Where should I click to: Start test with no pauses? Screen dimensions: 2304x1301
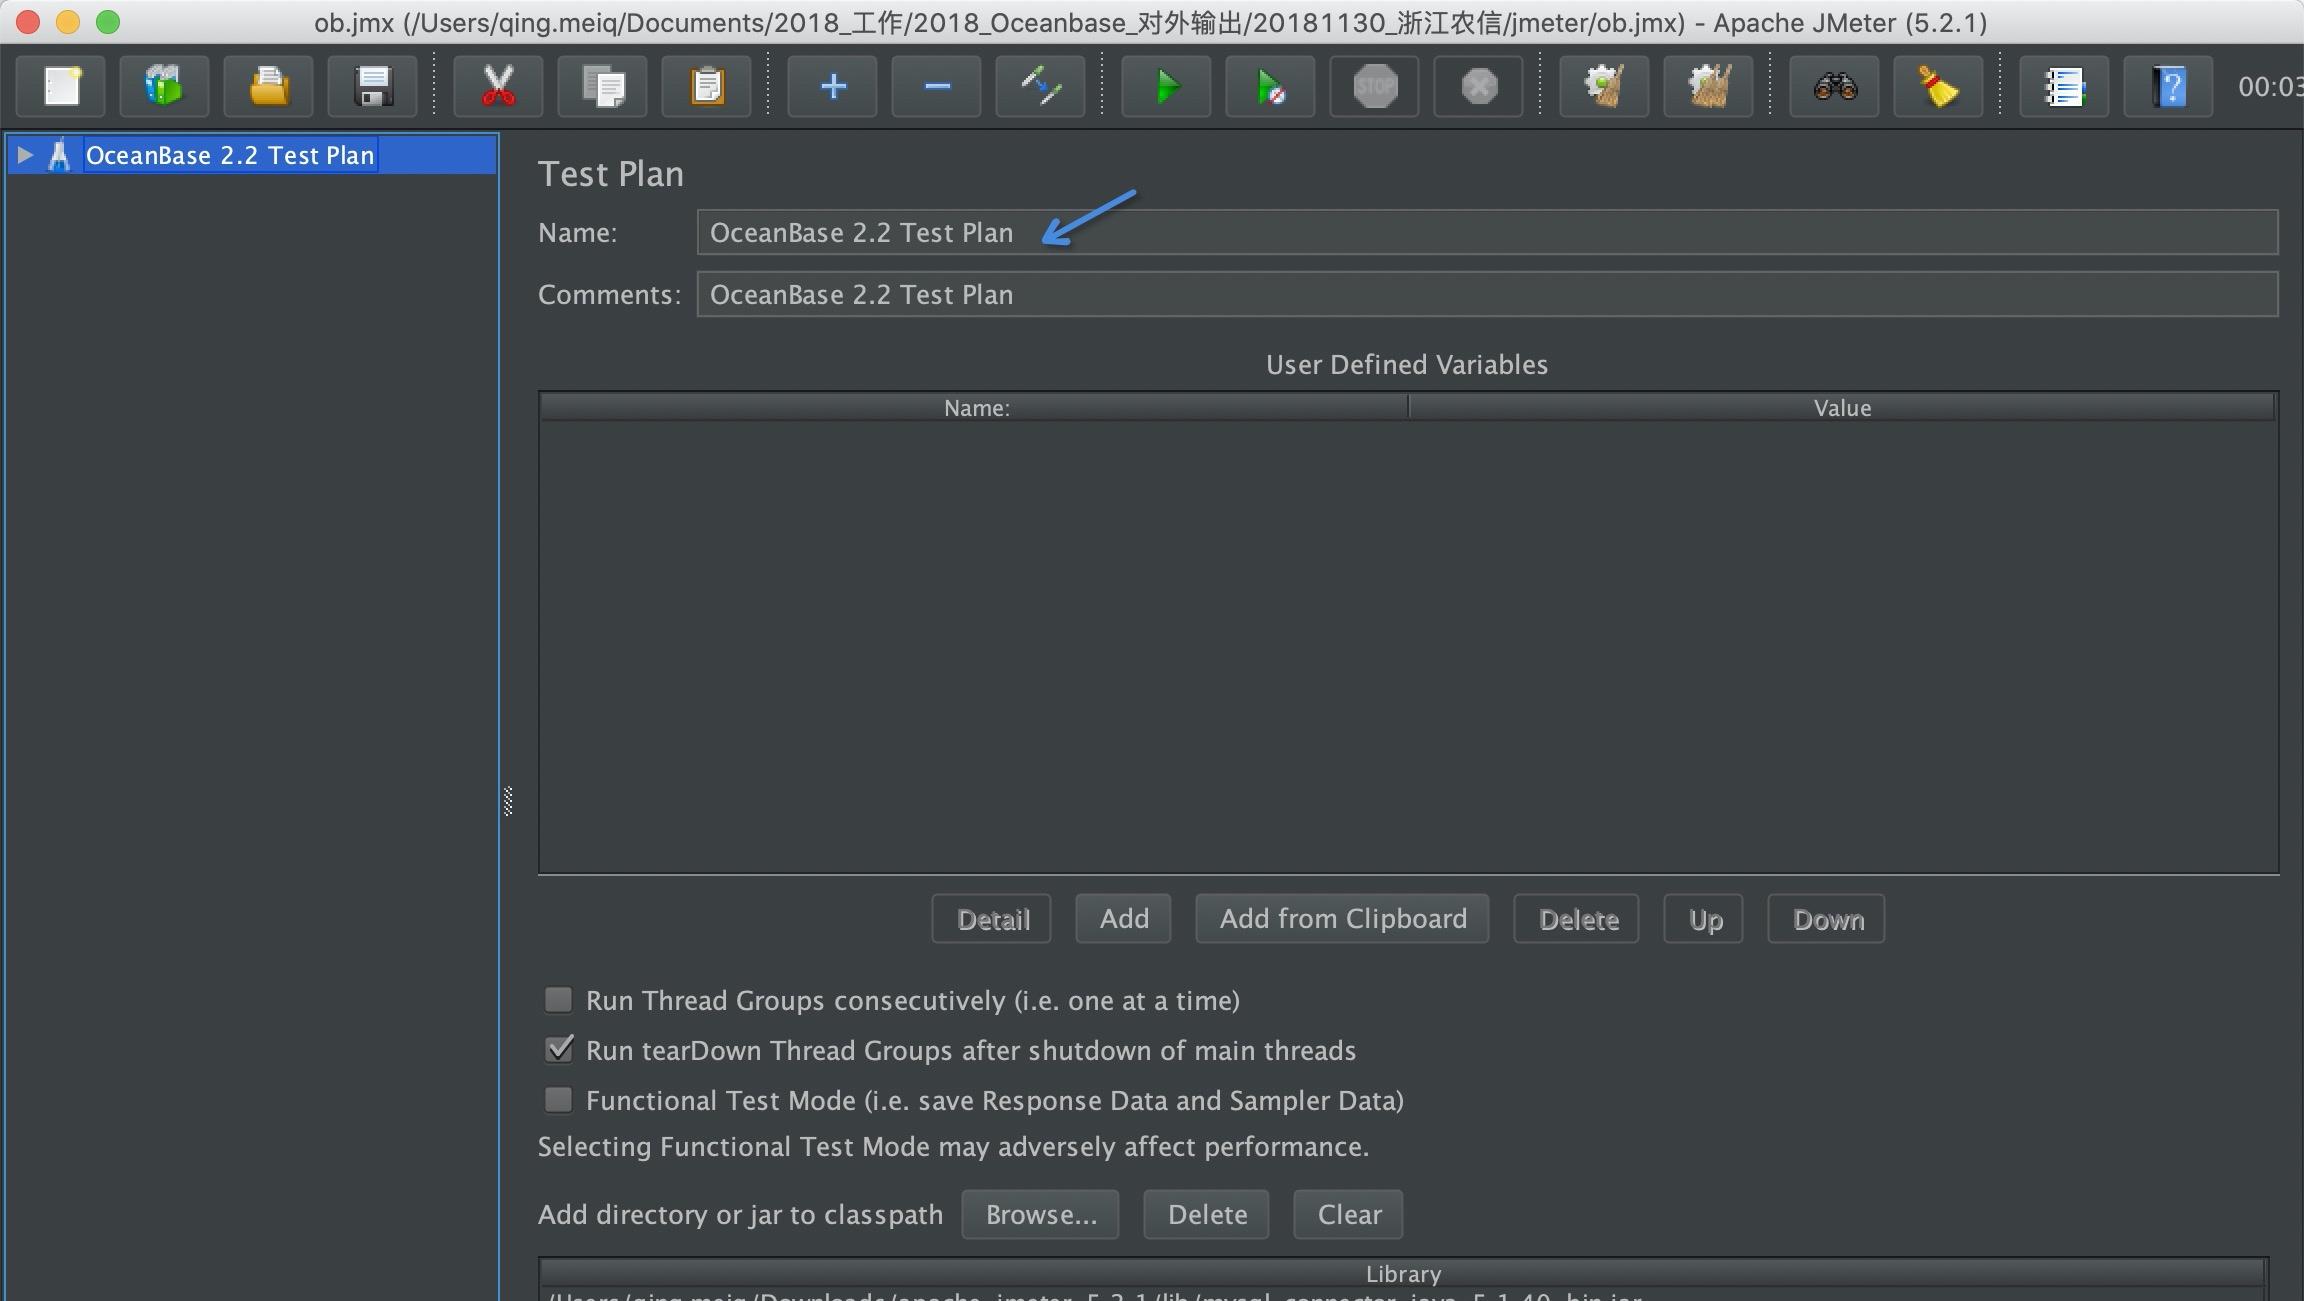pyautogui.click(x=1271, y=86)
